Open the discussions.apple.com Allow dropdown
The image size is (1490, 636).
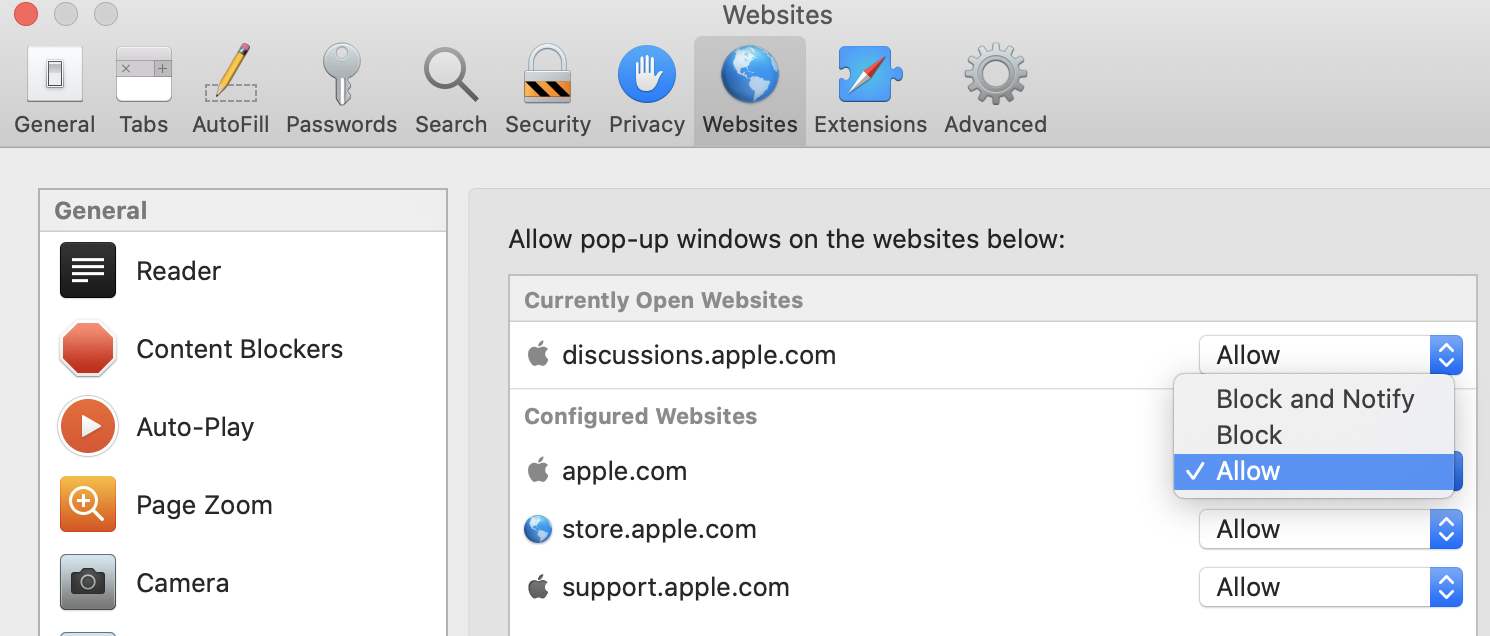(x=1331, y=355)
